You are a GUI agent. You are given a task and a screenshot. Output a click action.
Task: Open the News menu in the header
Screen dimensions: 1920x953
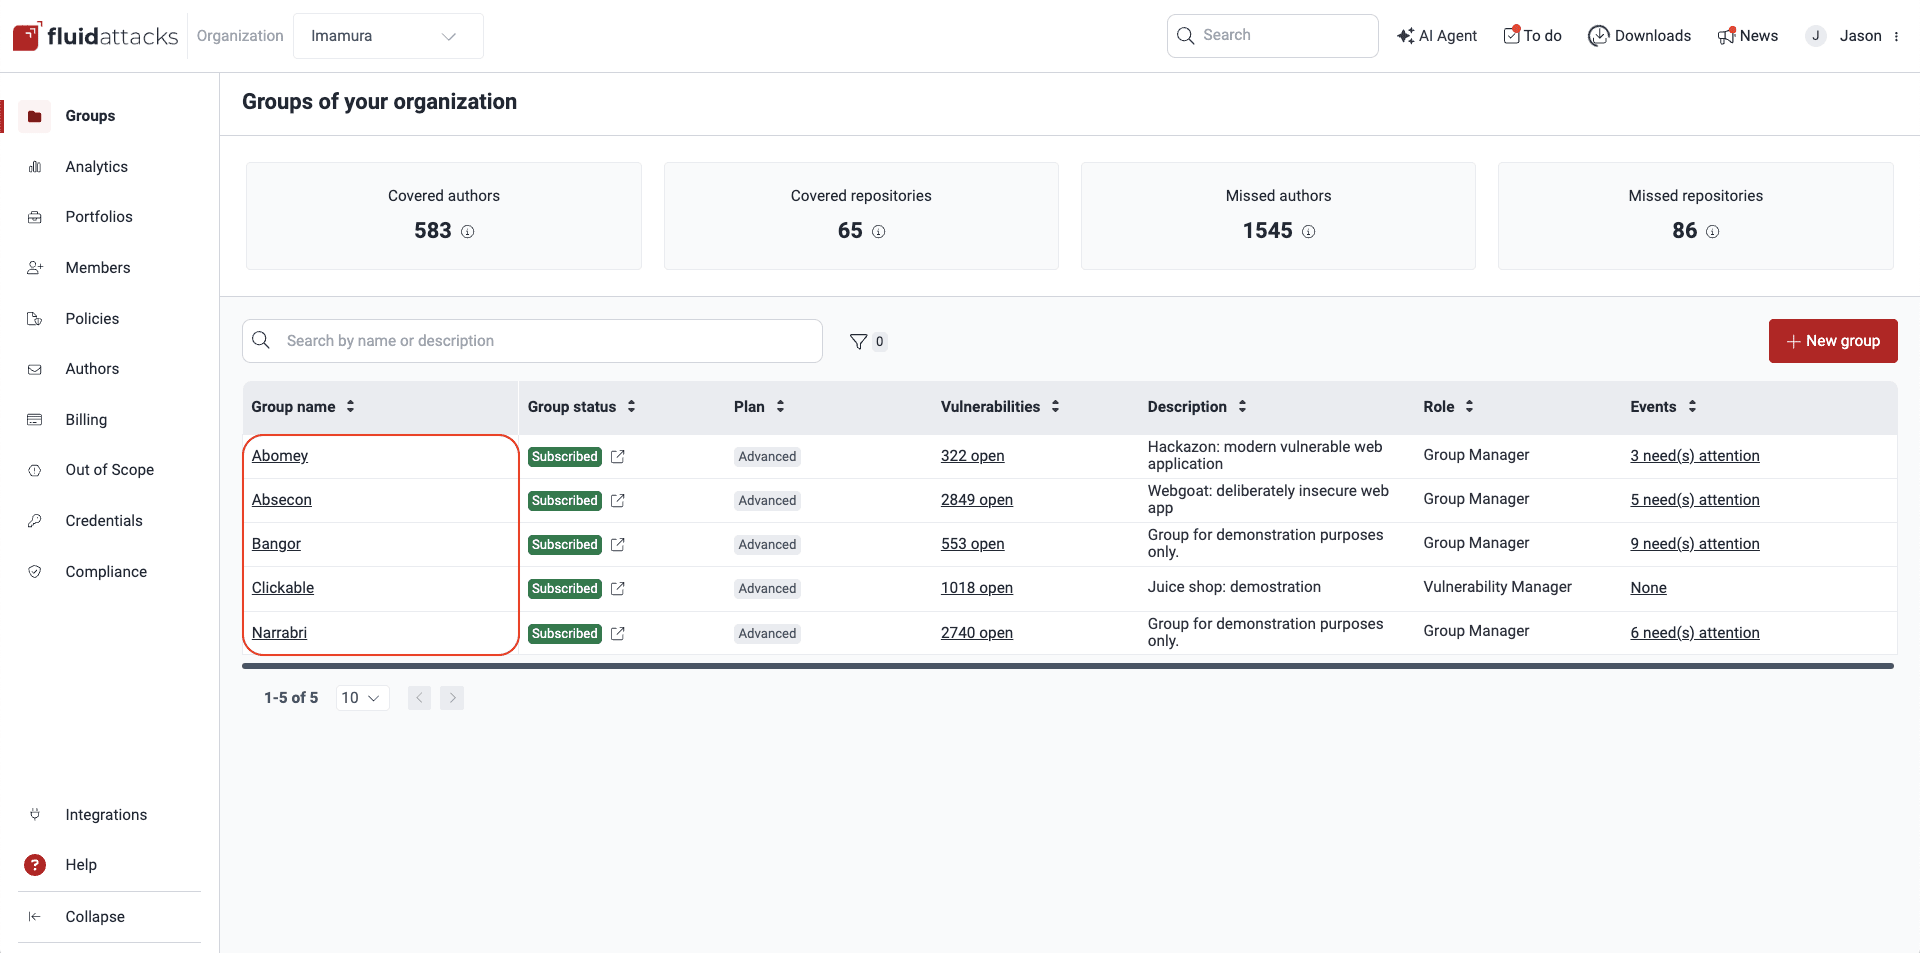coord(1748,36)
